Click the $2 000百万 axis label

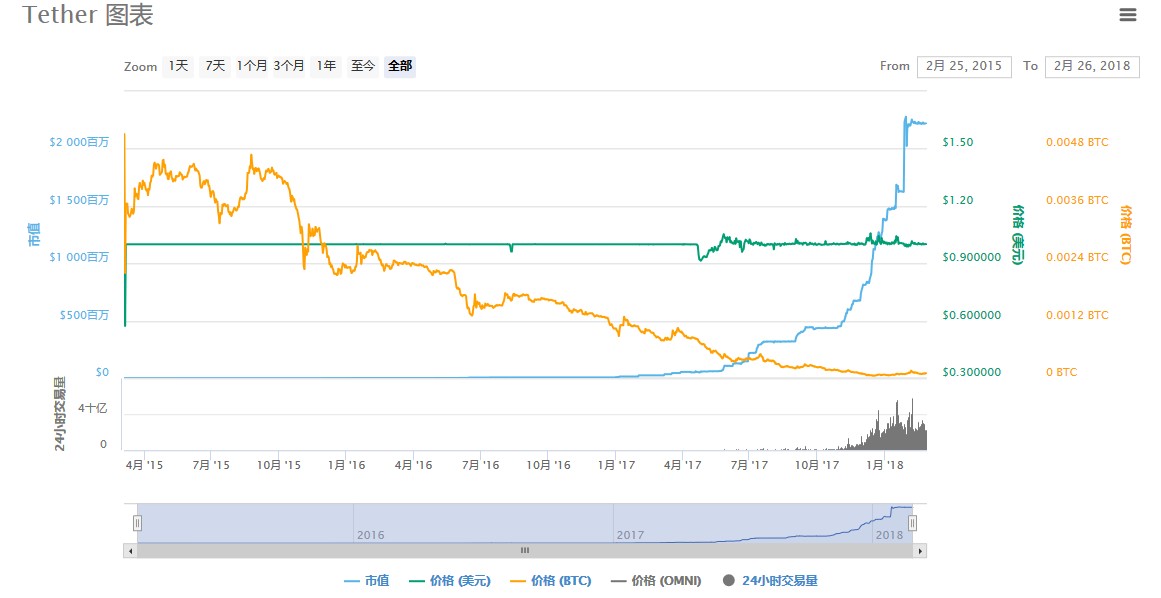point(78,142)
